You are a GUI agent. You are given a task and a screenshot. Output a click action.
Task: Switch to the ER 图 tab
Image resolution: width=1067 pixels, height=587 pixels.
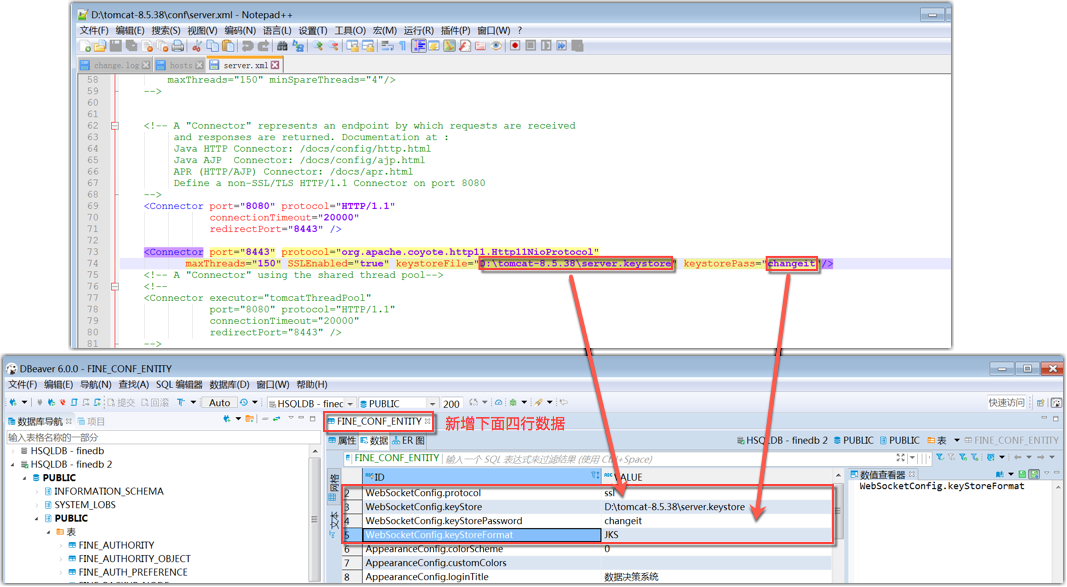408,440
